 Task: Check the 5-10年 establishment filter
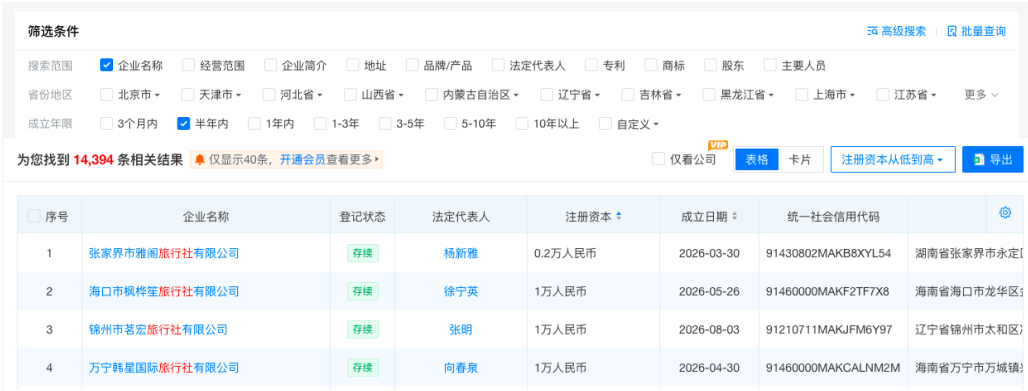click(x=450, y=123)
